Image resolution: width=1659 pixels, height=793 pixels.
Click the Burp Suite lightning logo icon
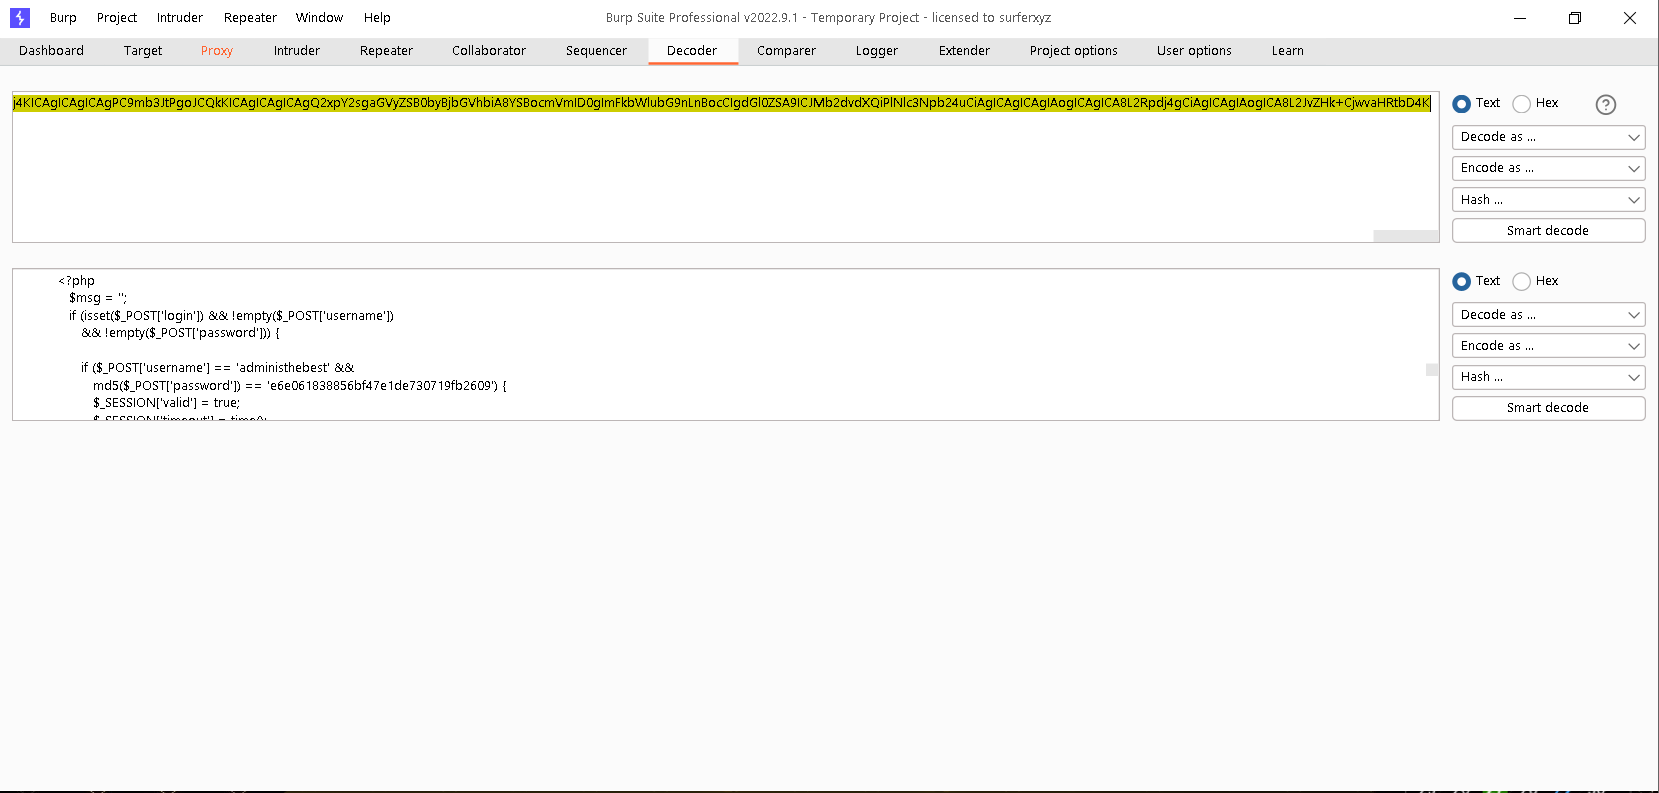(x=20, y=18)
